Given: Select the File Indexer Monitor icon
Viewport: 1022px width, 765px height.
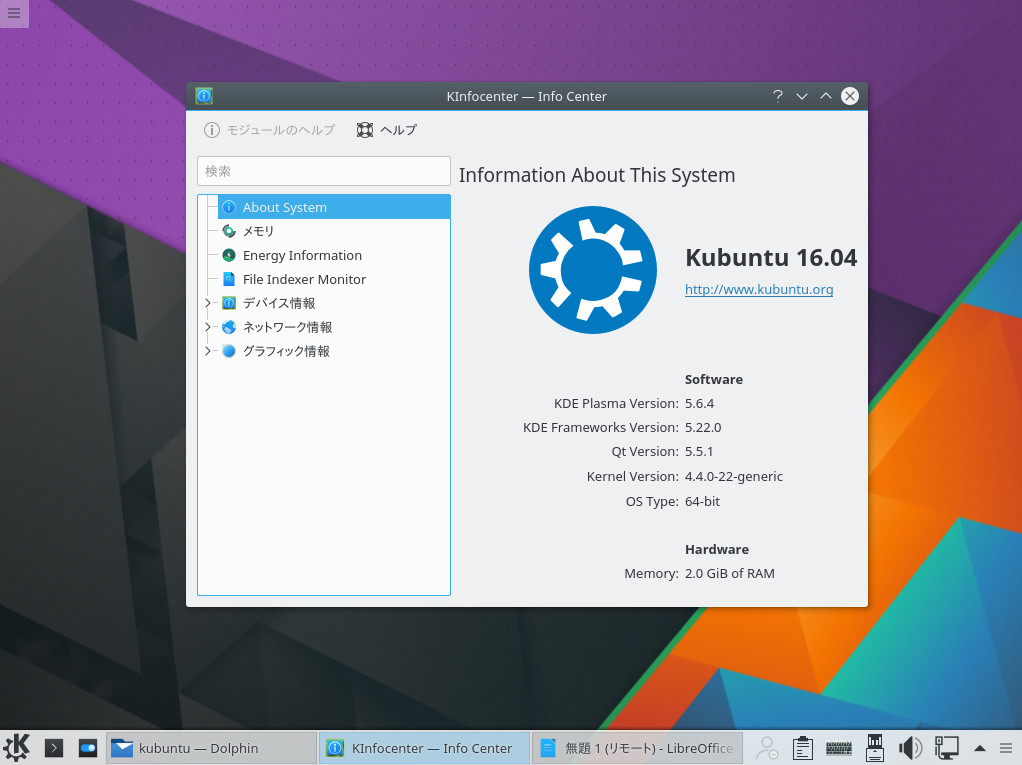Looking at the screenshot, I should coord(229,279).
